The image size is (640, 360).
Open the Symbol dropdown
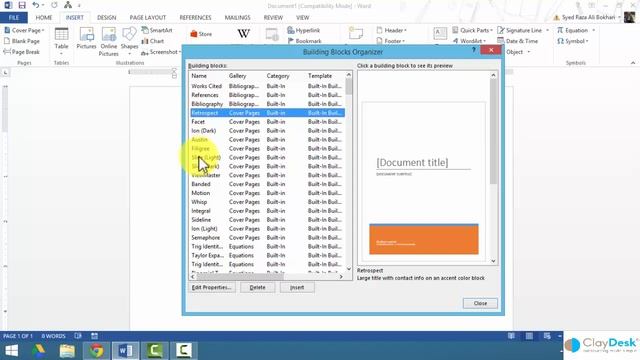coord(573,41)
